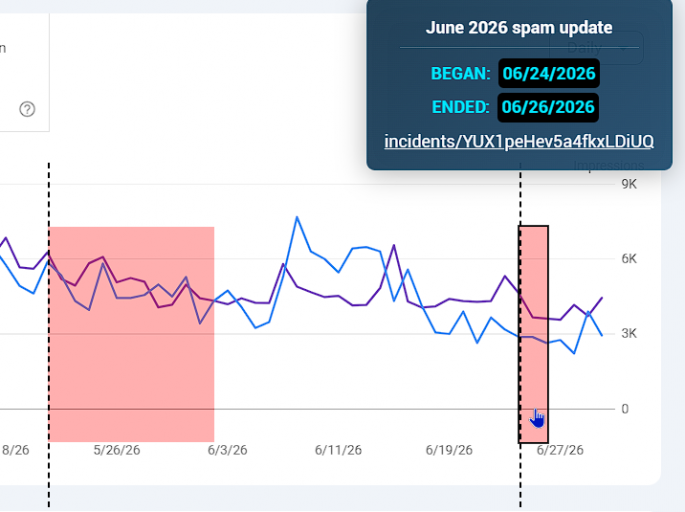Open the incidents/YUX1peHev5a4fkxLDiUQ link
The height and width of the screenshot is (512, 685).
(x=519, y=142)
